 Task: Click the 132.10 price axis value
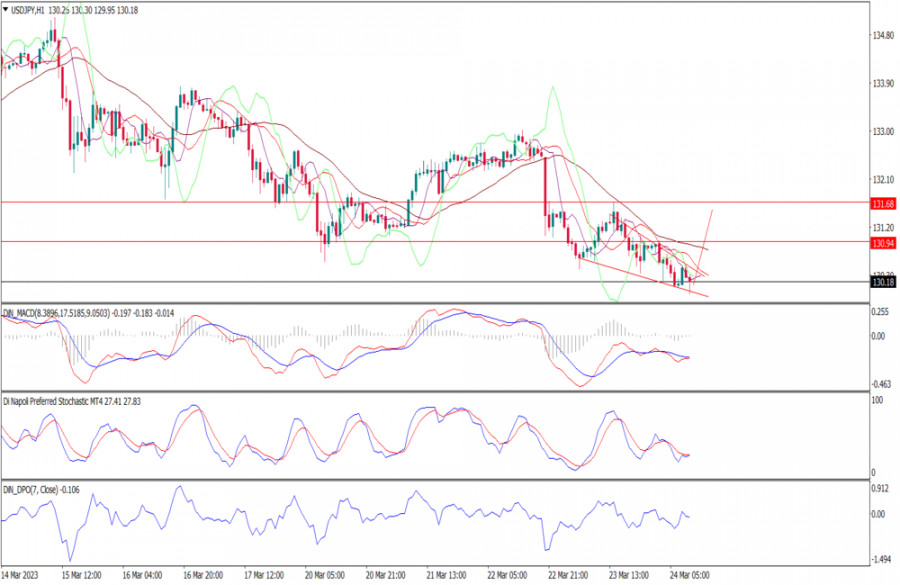tap(883, 180)
